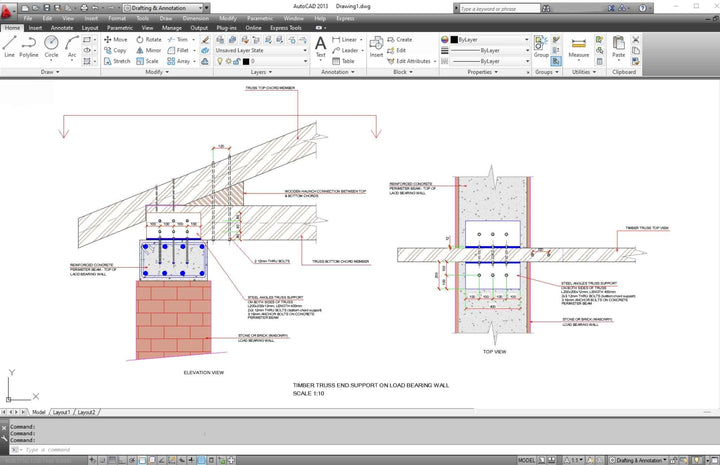This screenshot has height=465, width=720.
Task: Open the Express Tools ribbon tab
Action: [x=286, y=28]
